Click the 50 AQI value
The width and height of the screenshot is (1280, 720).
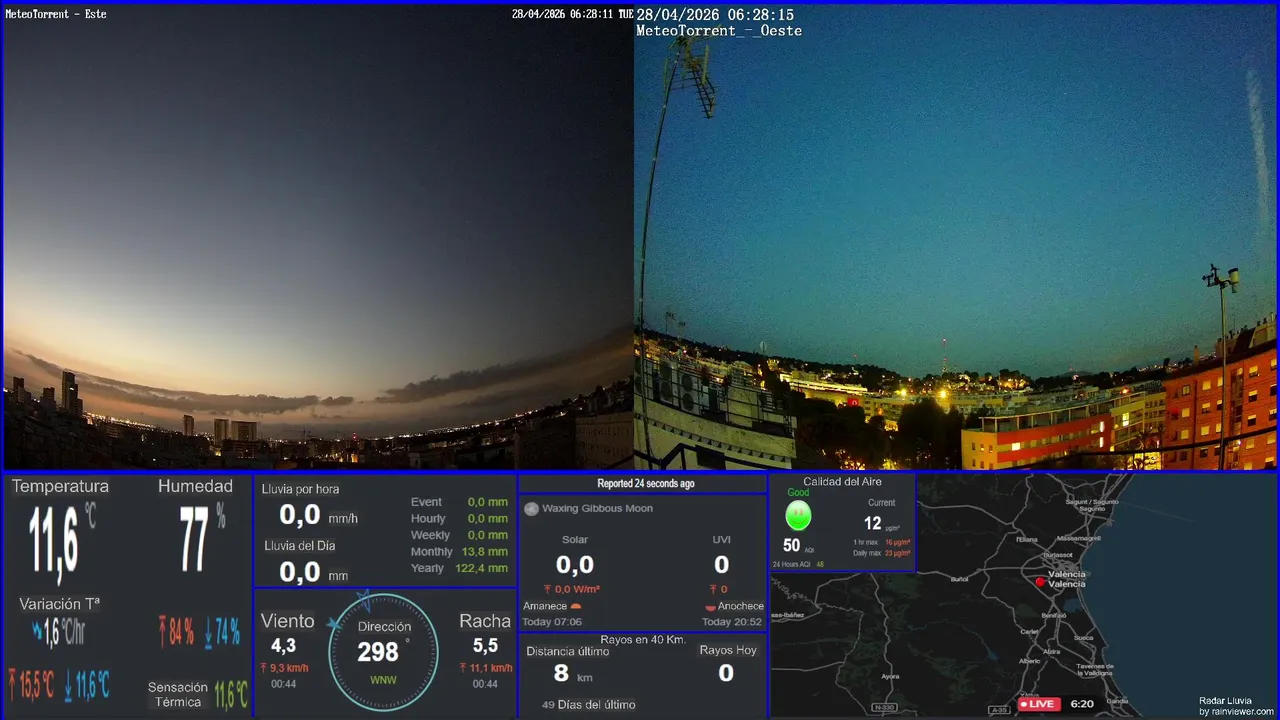click(791, 546)
